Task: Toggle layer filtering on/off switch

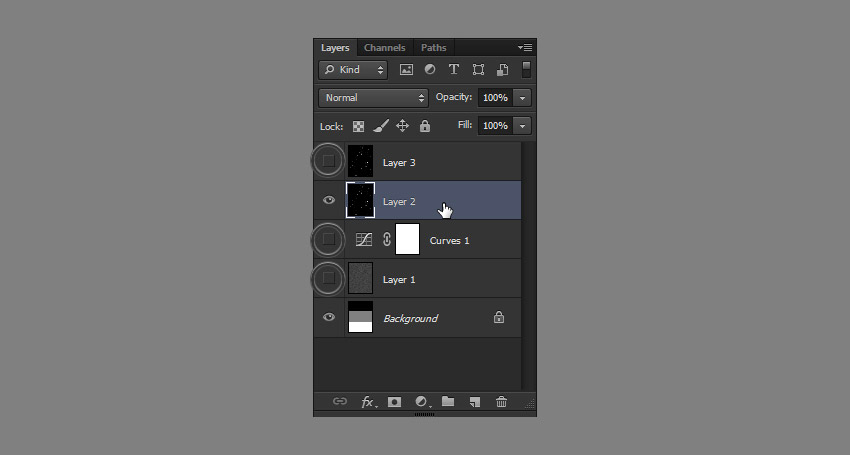Action: 526,69
